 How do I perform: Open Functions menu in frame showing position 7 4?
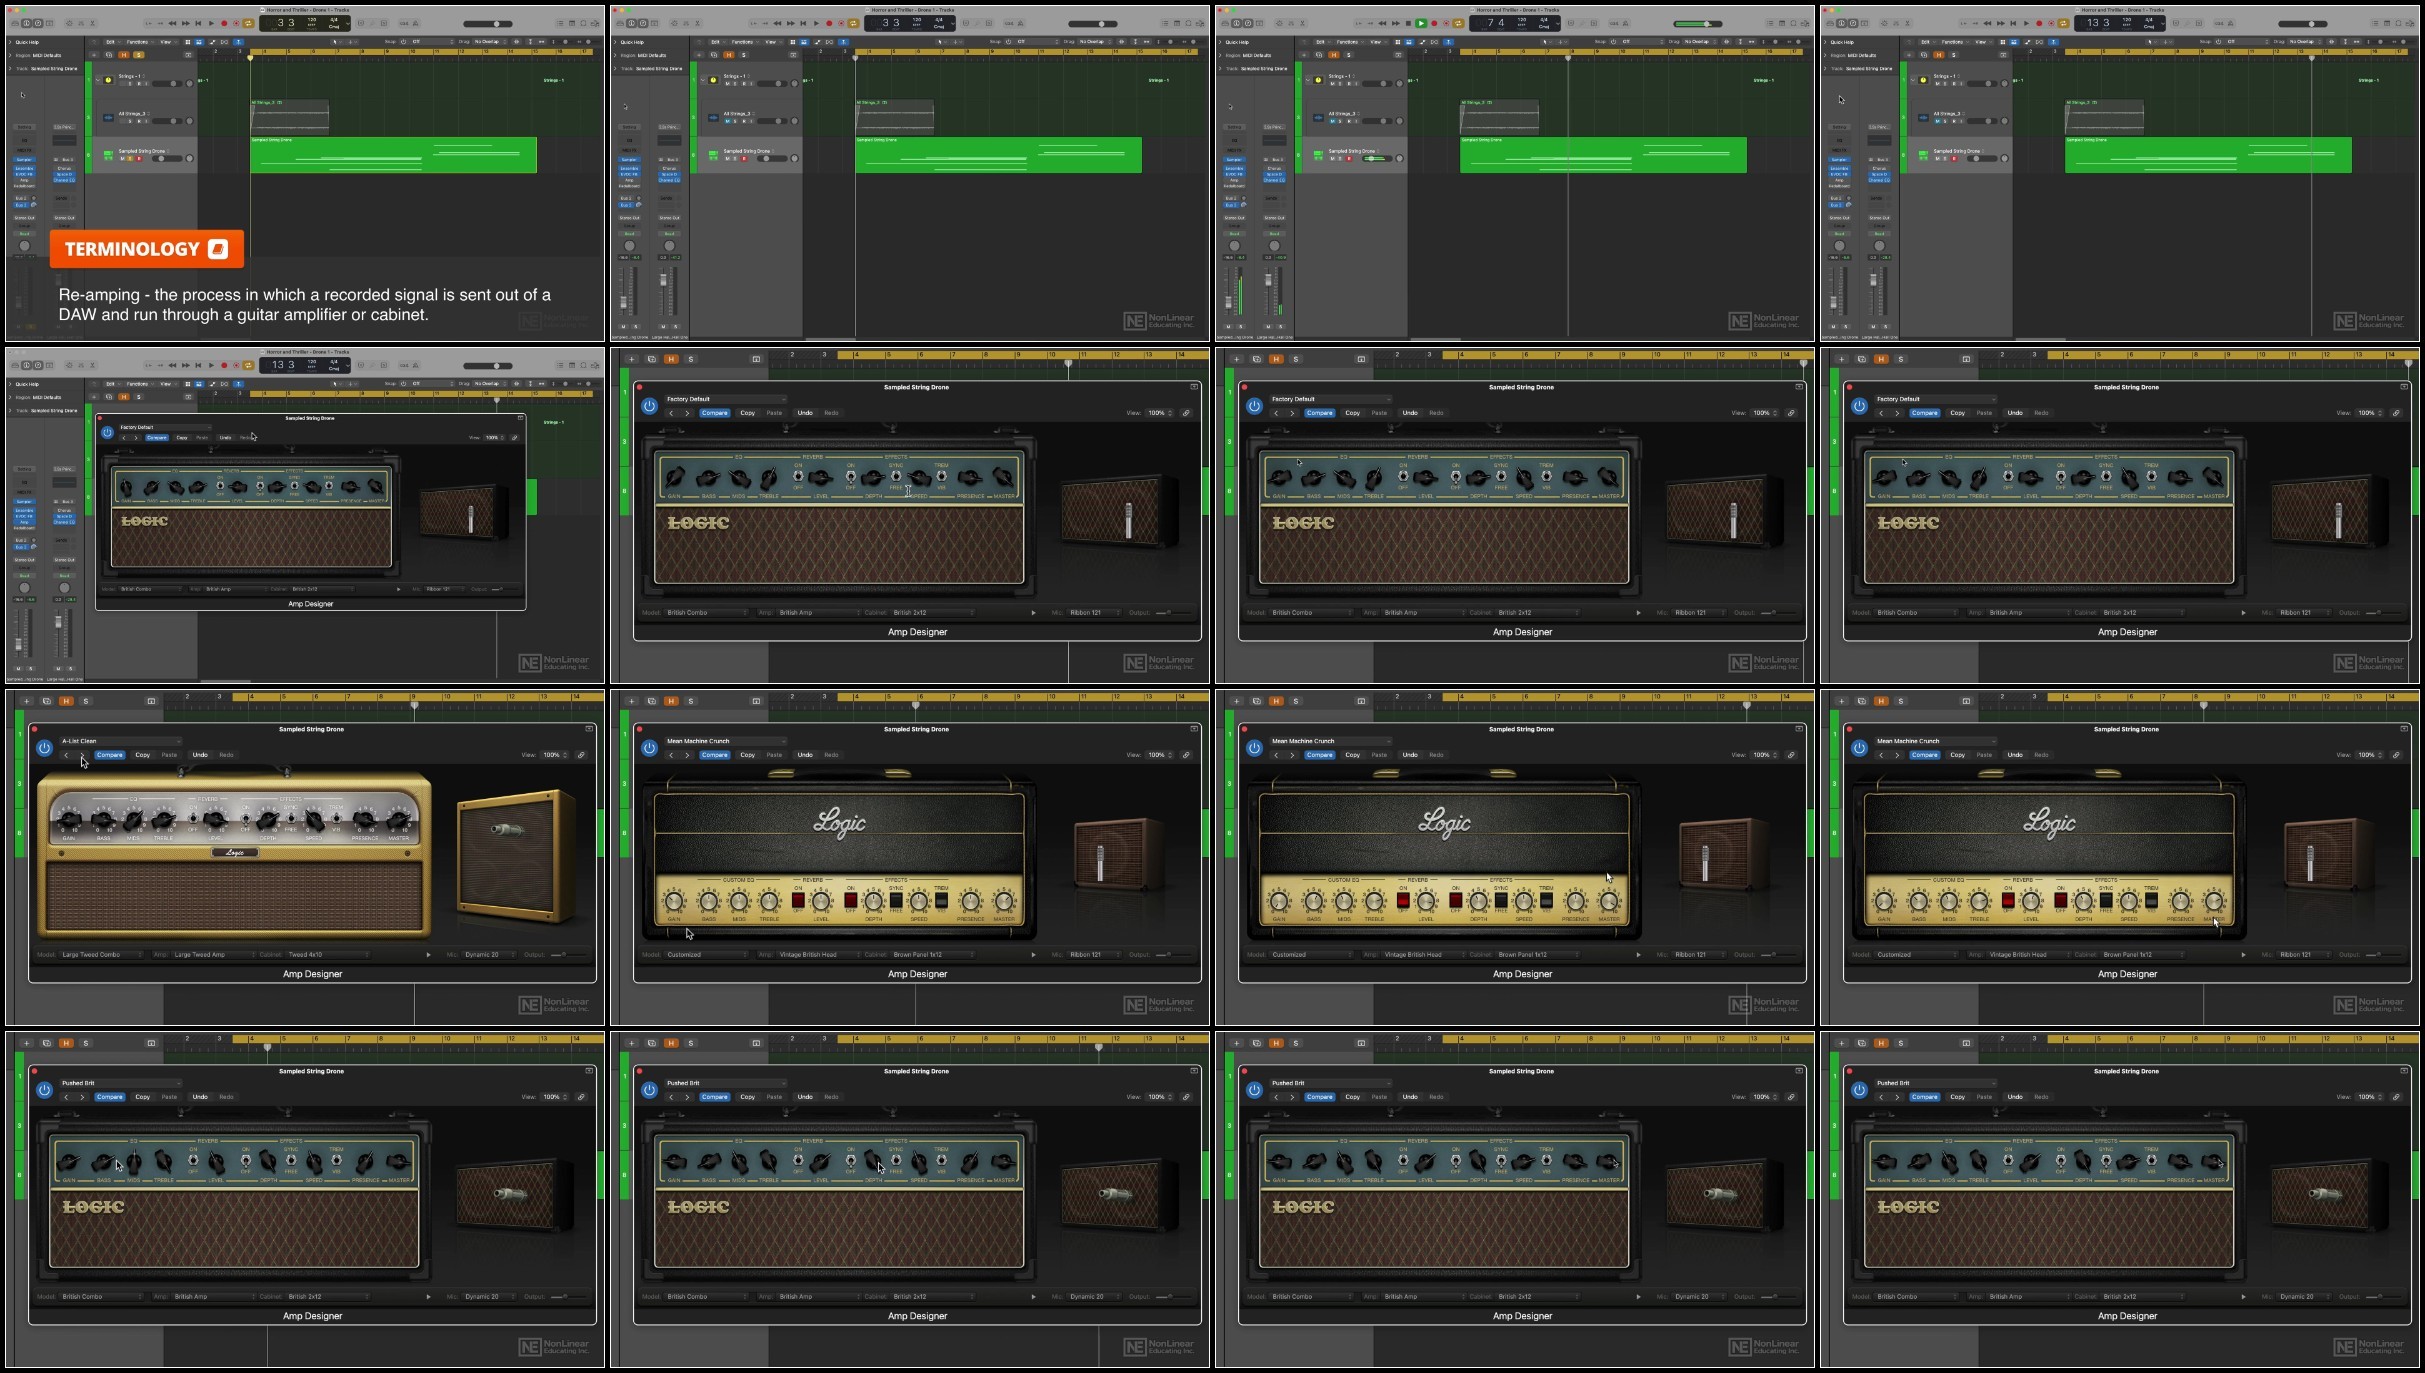click(1349, 42)
